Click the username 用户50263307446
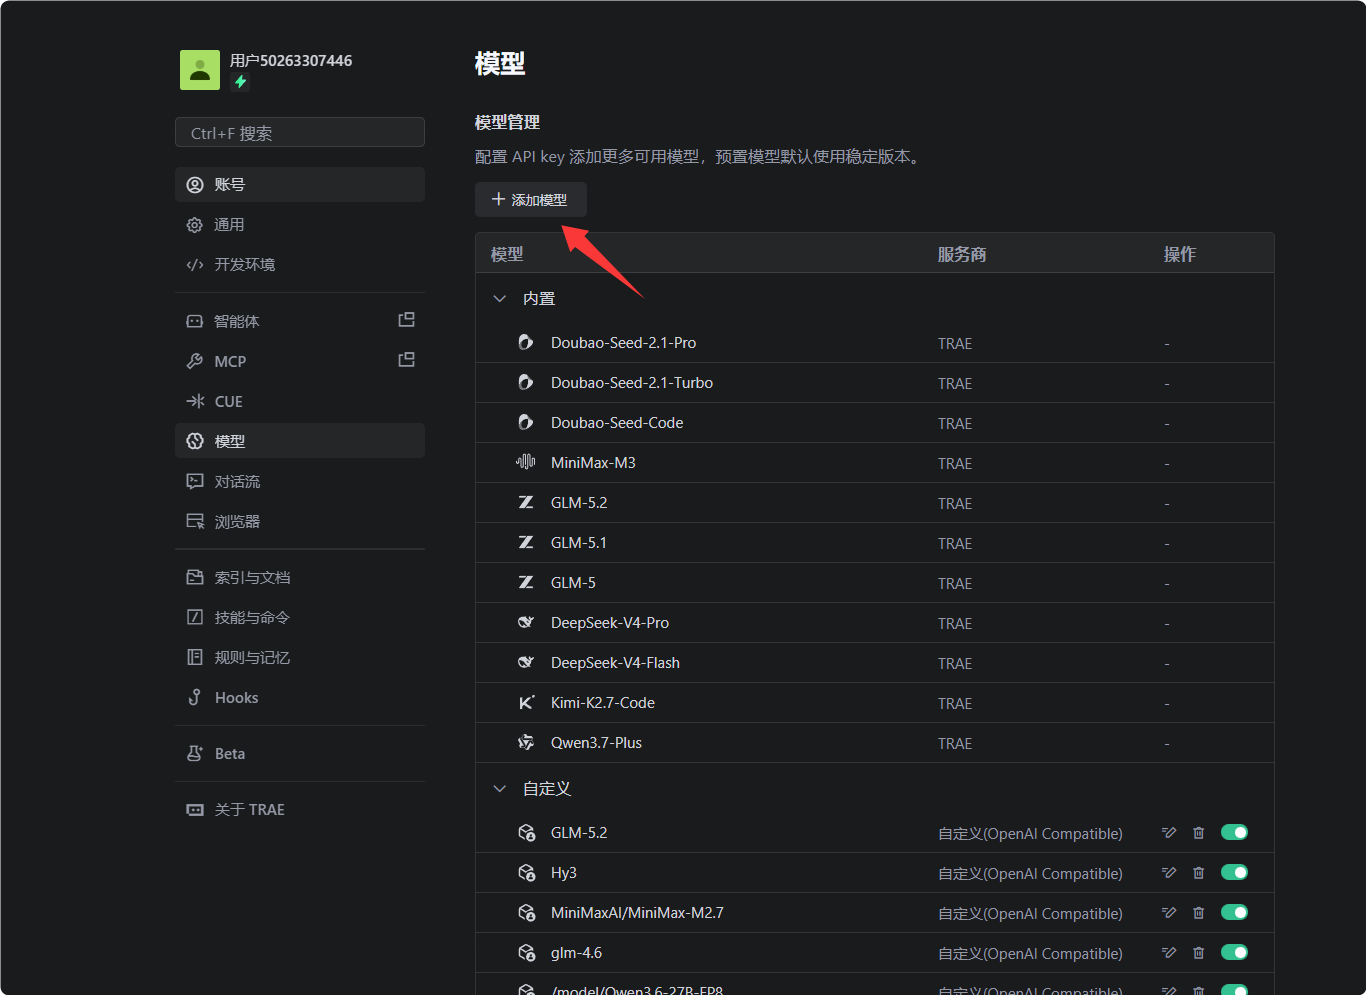This screenshot has width=1366, height=995. pos(291,61)
